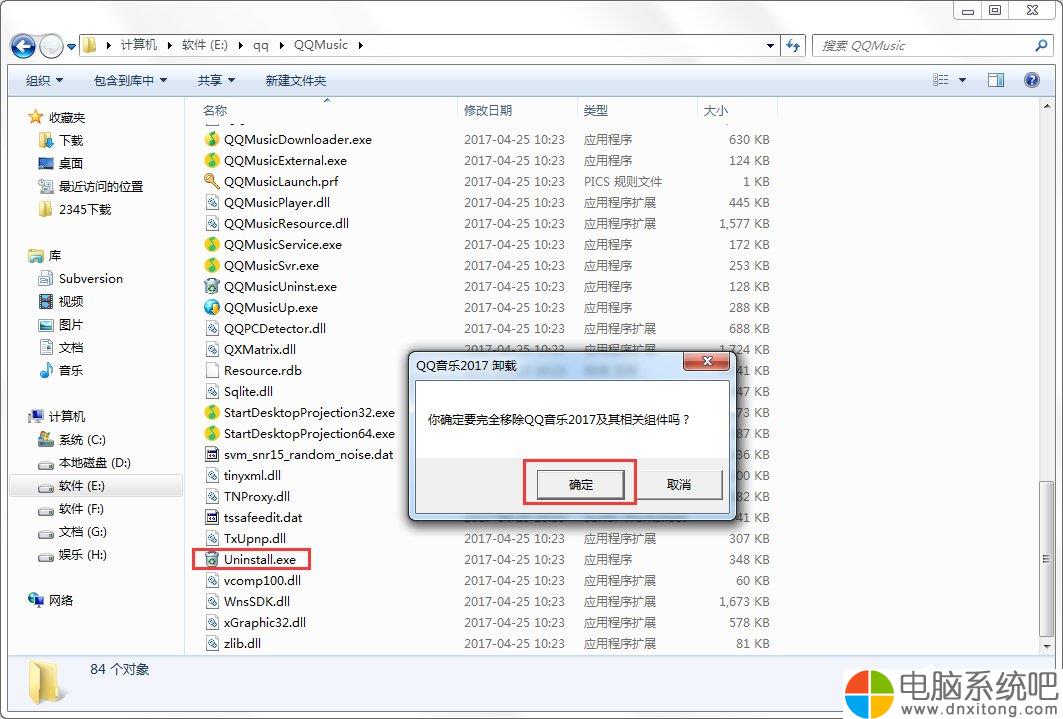Image resolution: width=1063 pixels, height=719 pixels.
Task: Change view with the view icon
Action: pyautogui.click(x=941, y=80)
